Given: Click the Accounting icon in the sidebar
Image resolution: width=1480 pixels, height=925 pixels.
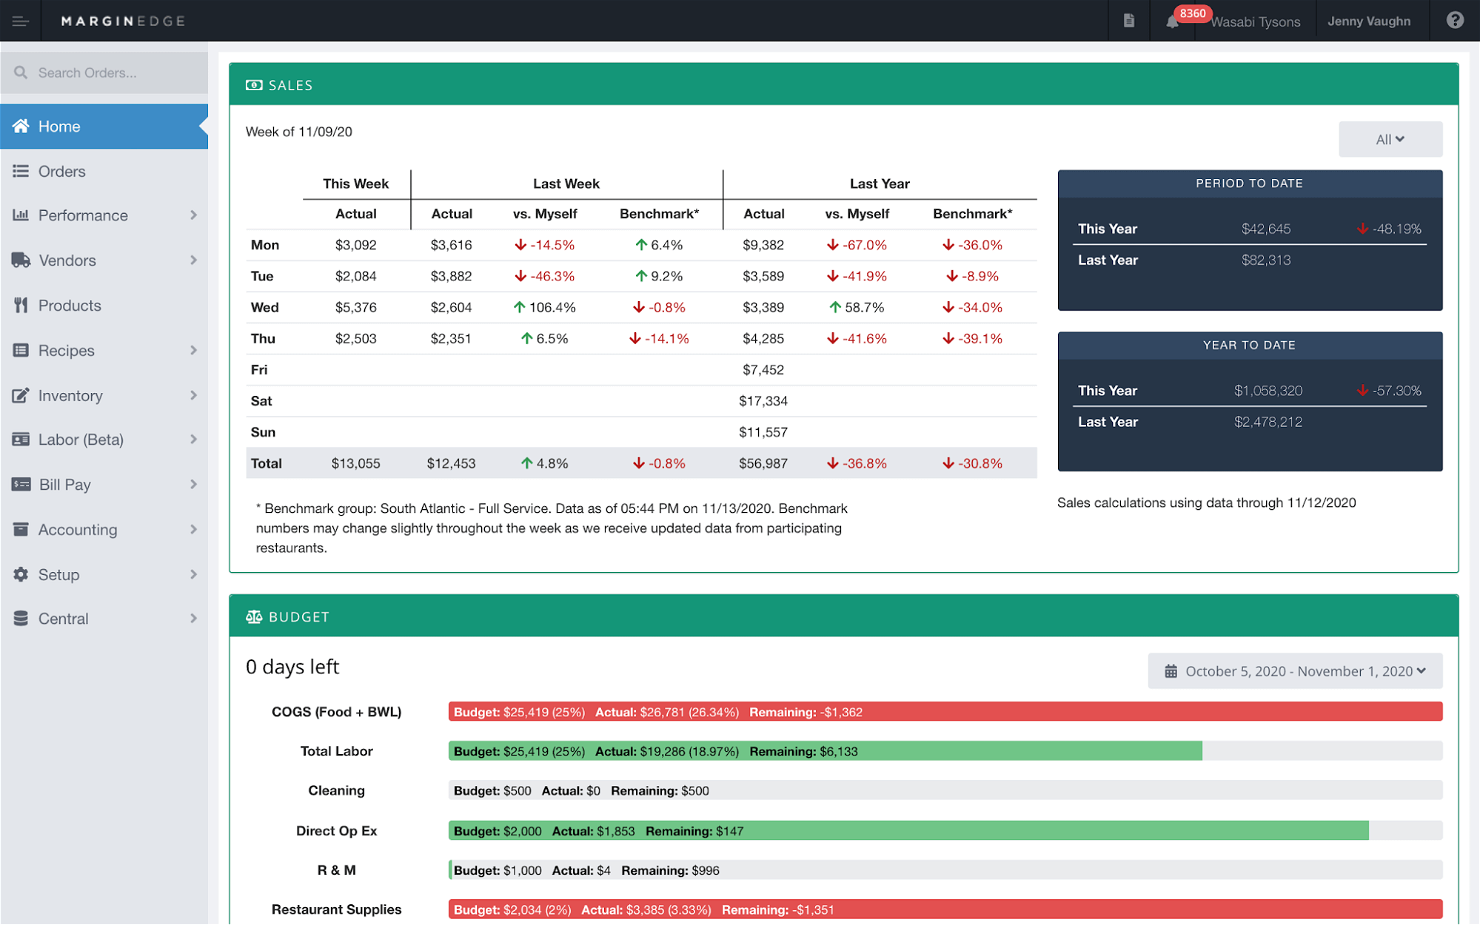Looking at the screenshot, I should (21, 529).
